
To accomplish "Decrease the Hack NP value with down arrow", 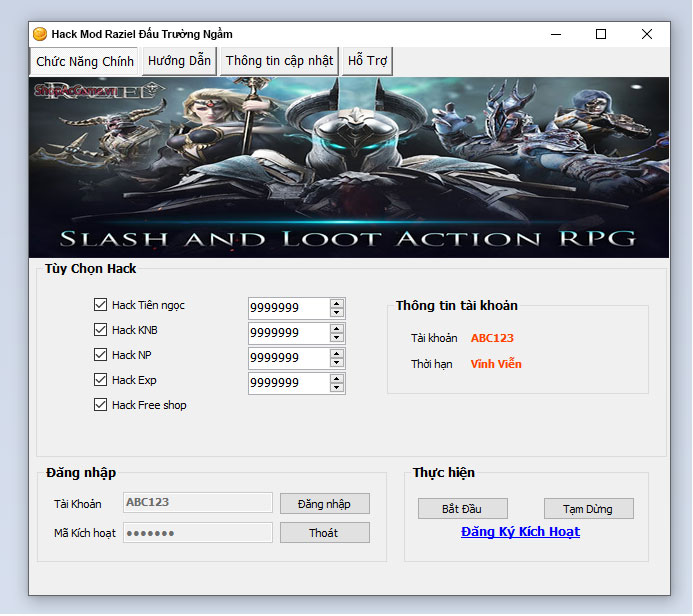I will pyautogui.click(x=337, y=362).
